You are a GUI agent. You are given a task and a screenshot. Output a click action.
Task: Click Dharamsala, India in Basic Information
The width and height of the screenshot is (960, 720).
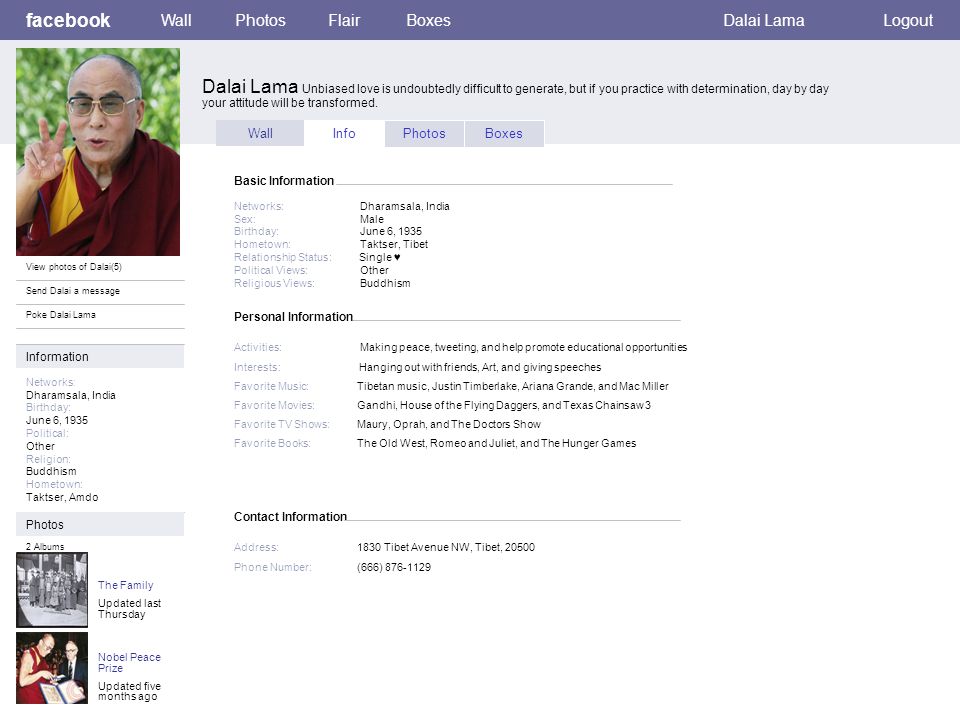coord(405,206)
